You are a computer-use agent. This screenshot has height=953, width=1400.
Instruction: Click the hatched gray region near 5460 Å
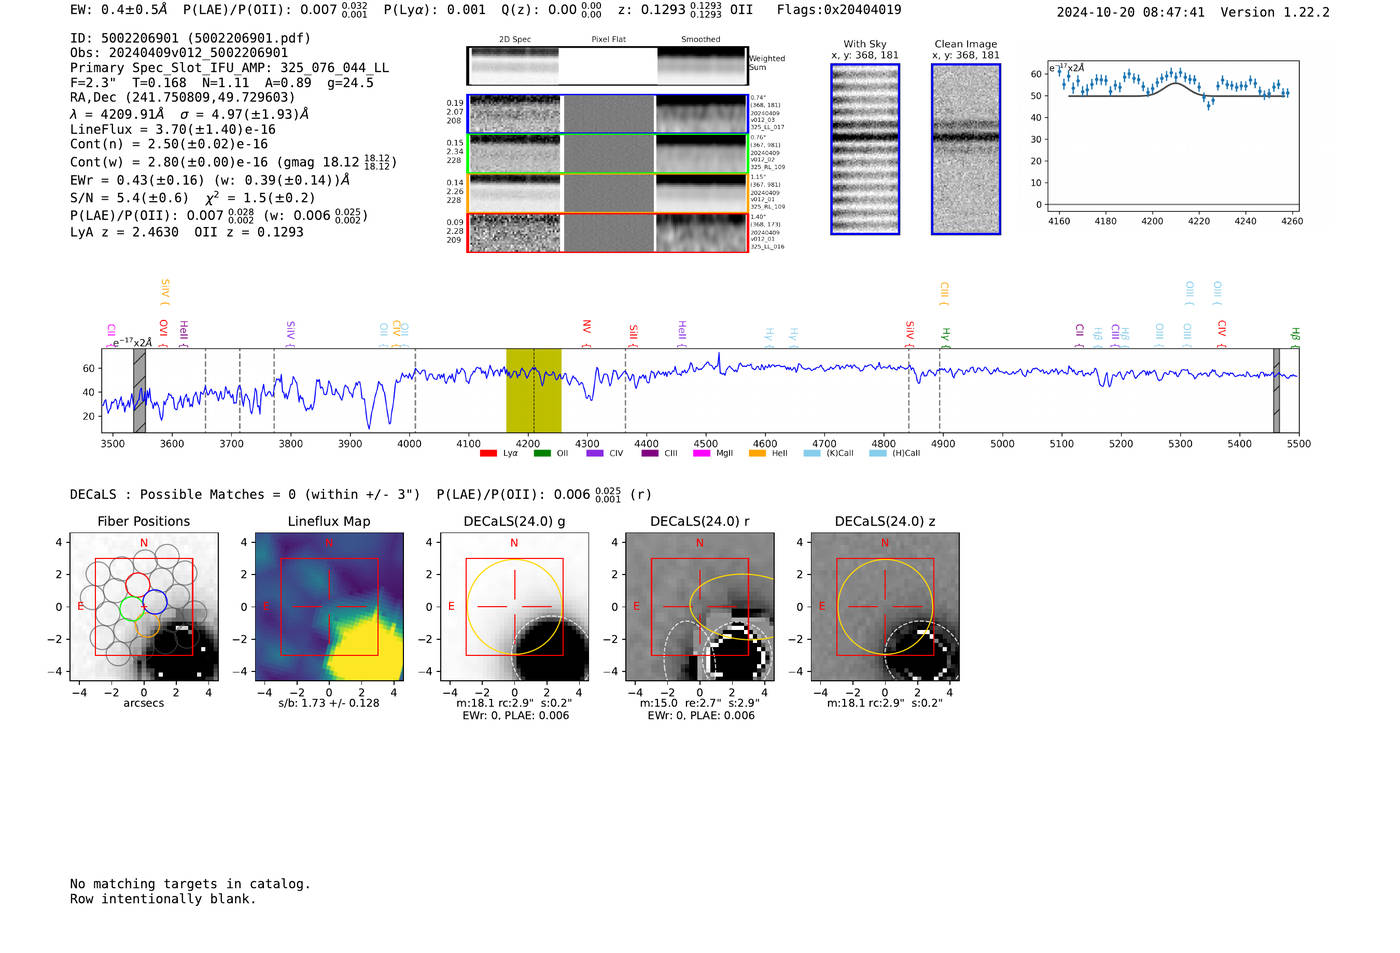point(1276,390)
